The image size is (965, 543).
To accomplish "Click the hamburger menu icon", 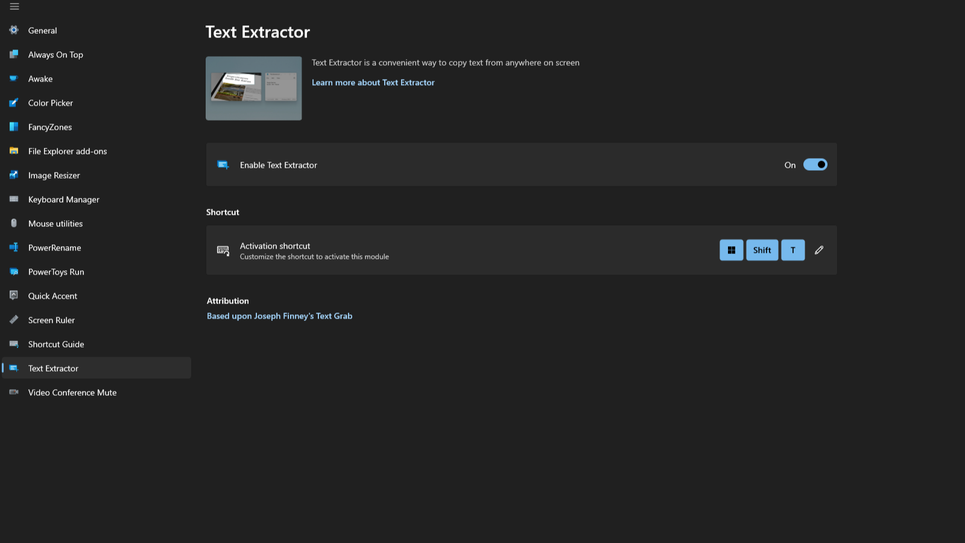I will 14,7.
